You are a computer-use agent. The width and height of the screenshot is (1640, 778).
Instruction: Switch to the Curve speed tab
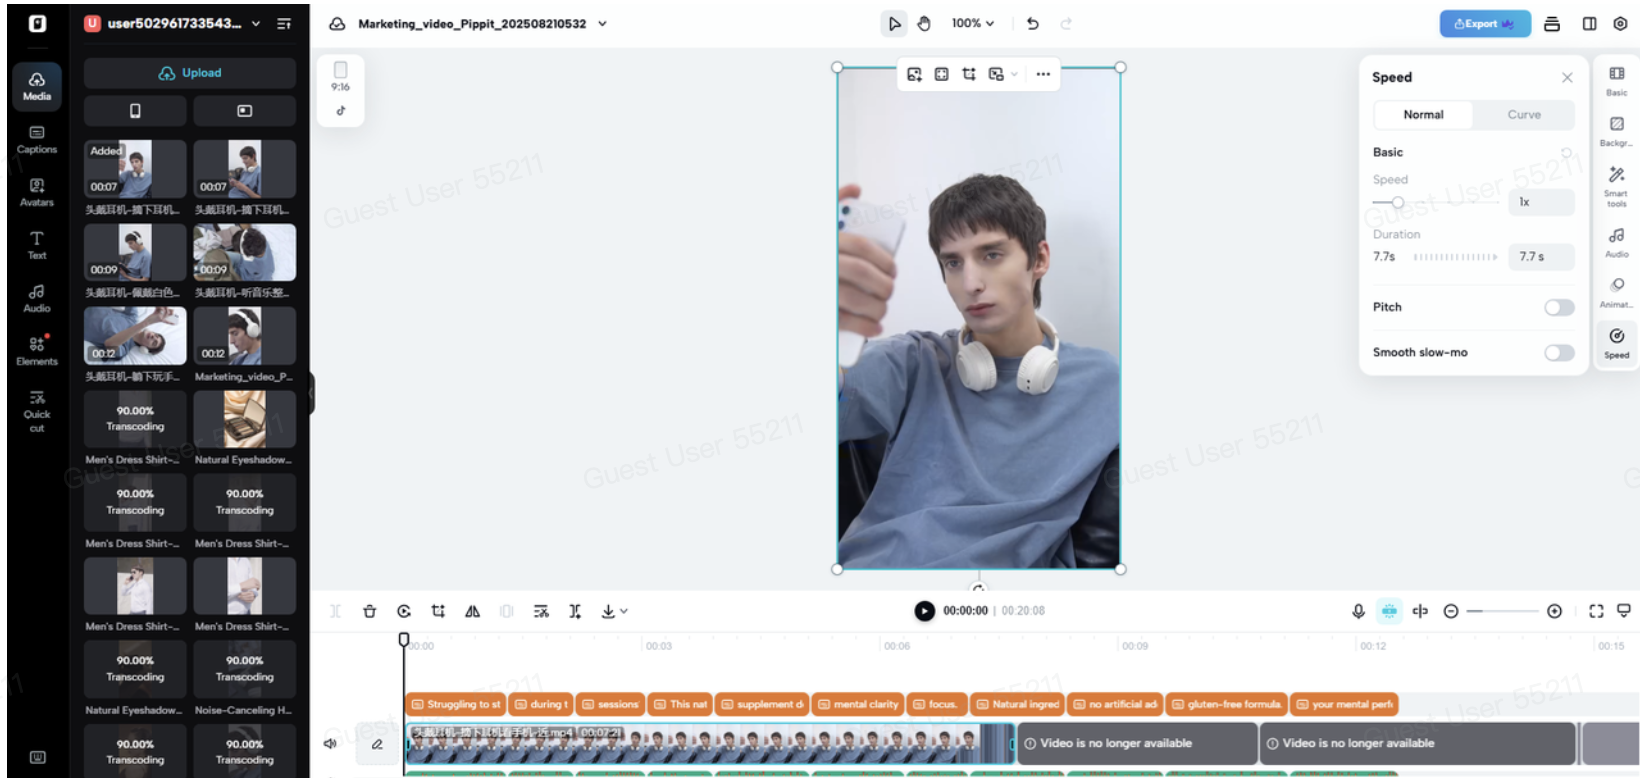(x=1523, y=115)
